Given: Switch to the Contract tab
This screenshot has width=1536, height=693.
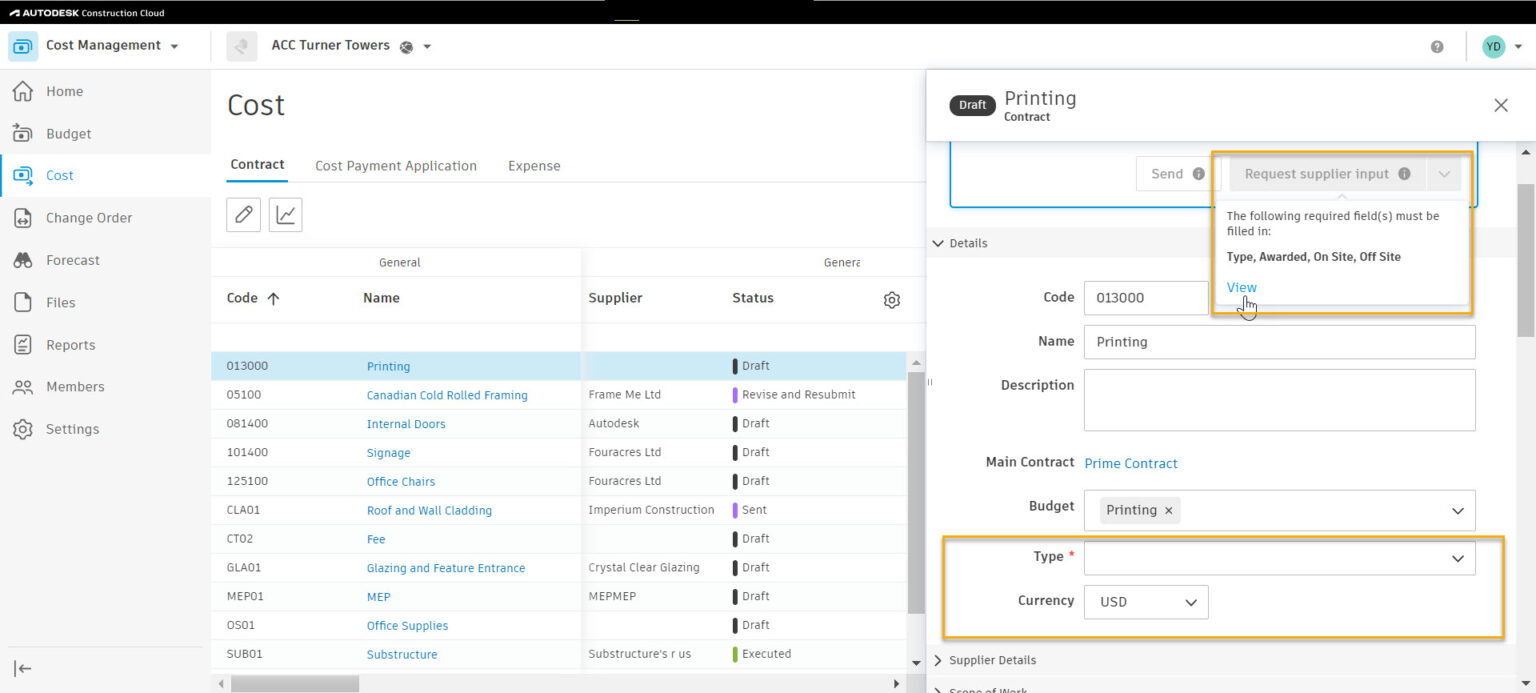Looking at the screenshot, I should [x=258, y=165].
